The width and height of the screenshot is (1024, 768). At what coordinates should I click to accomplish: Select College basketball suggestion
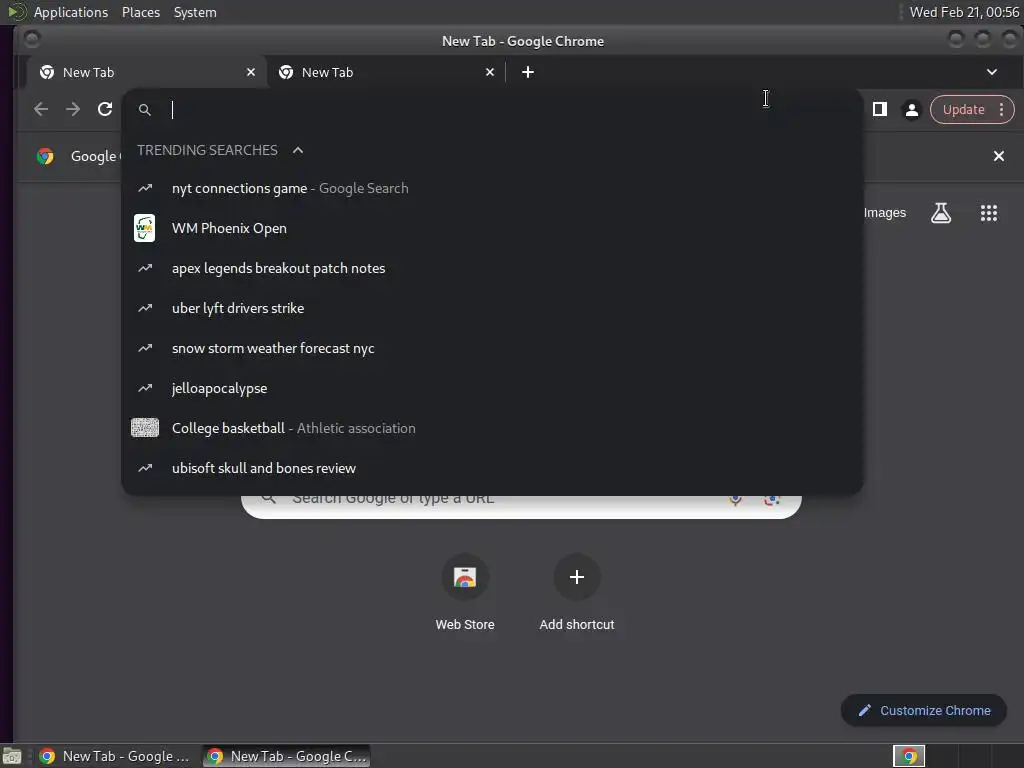(492, 428)
